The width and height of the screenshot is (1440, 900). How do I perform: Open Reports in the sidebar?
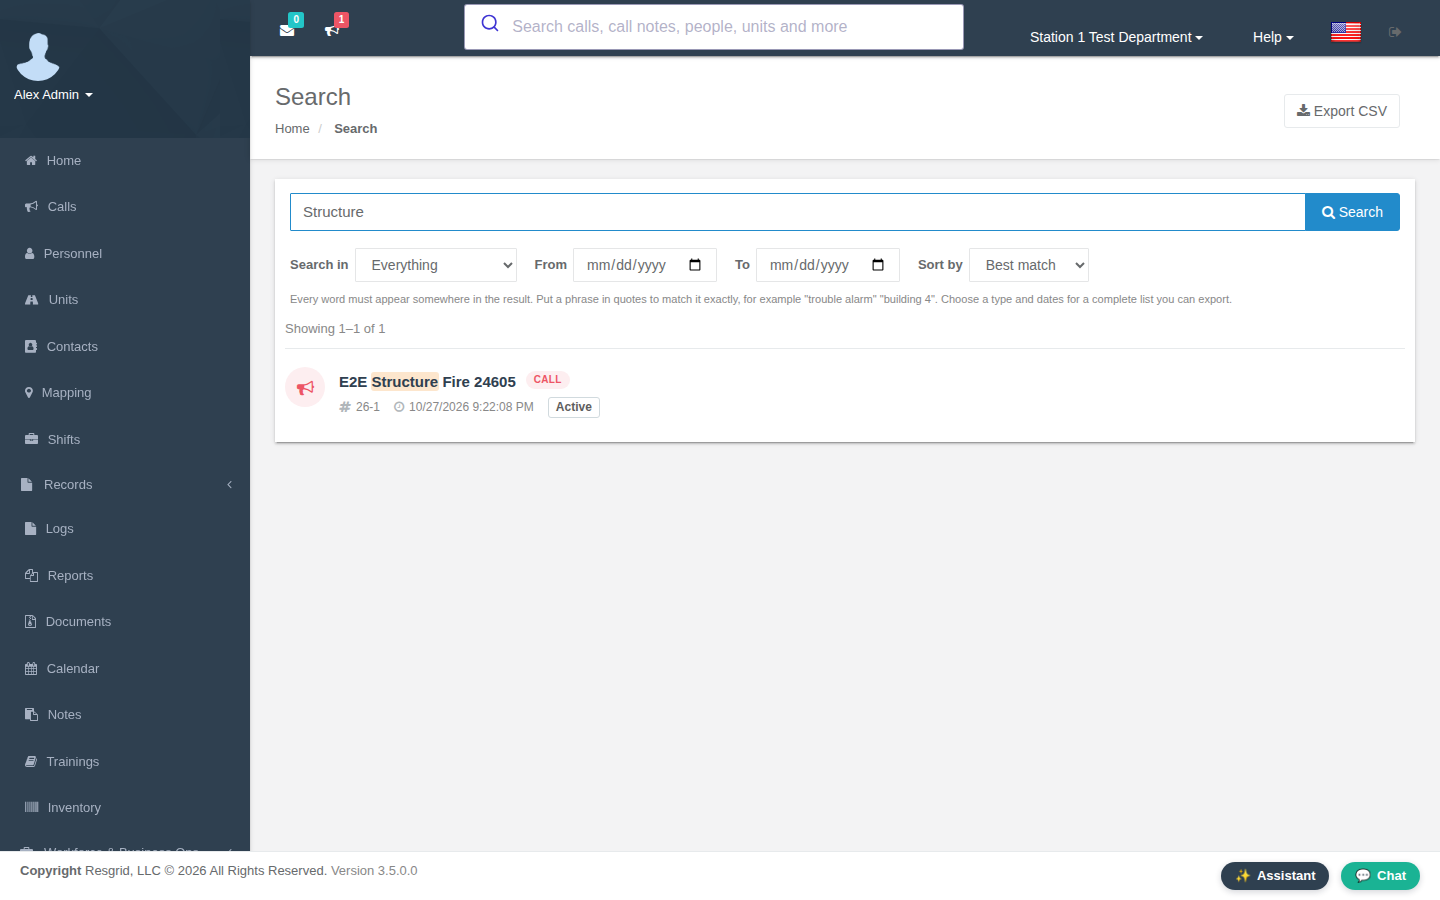point(125,576)
